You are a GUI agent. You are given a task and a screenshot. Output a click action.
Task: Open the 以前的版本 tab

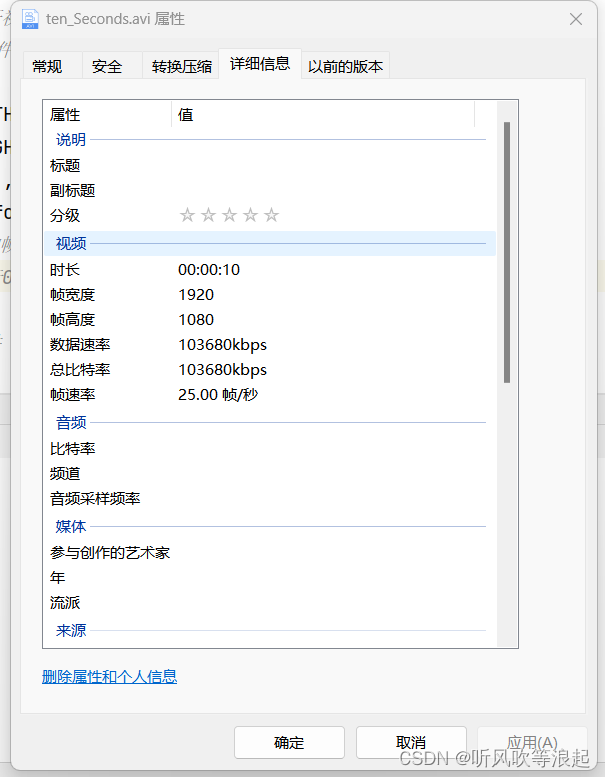(x=345, y=66)
